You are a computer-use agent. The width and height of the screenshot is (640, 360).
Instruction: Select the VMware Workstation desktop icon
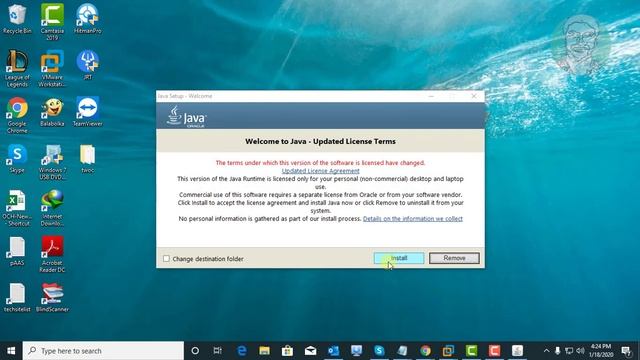[x=52, y=69]
